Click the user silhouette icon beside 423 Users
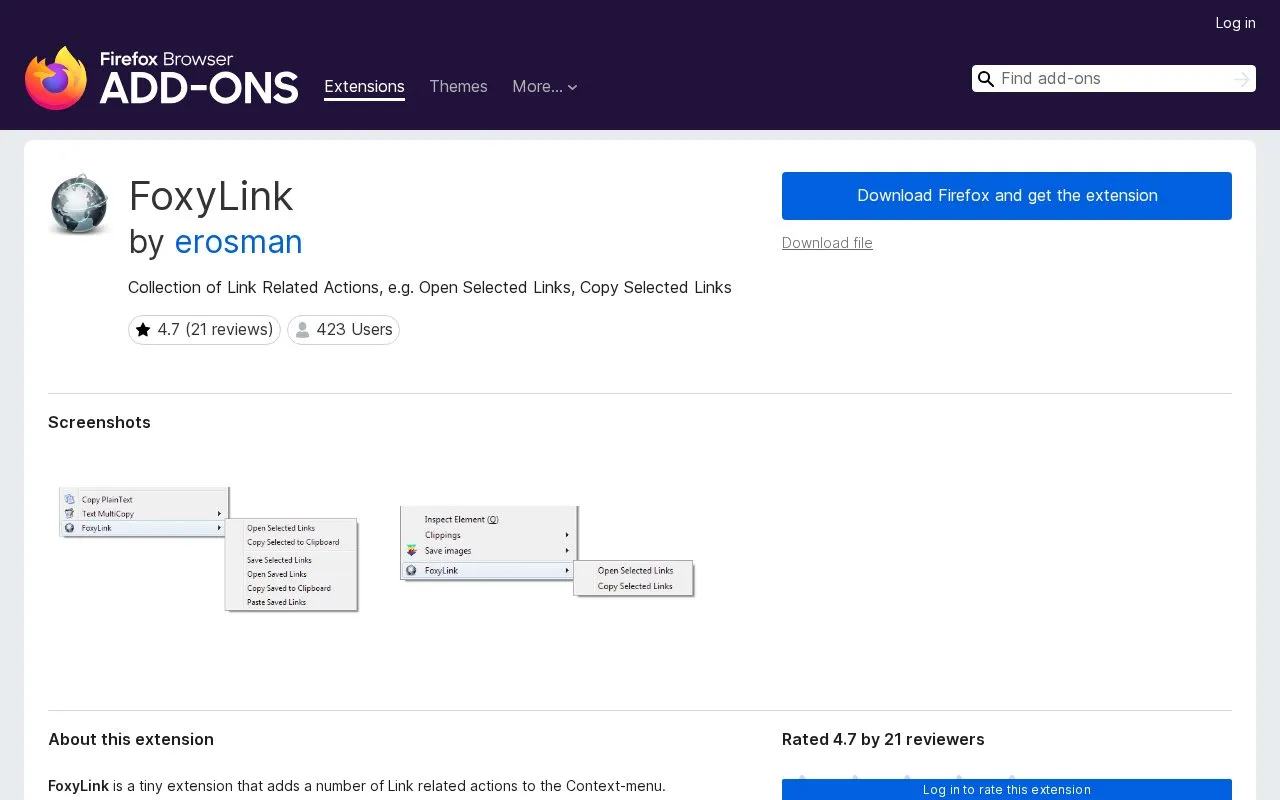This screenshot has height=800, width=1280. 302,330
